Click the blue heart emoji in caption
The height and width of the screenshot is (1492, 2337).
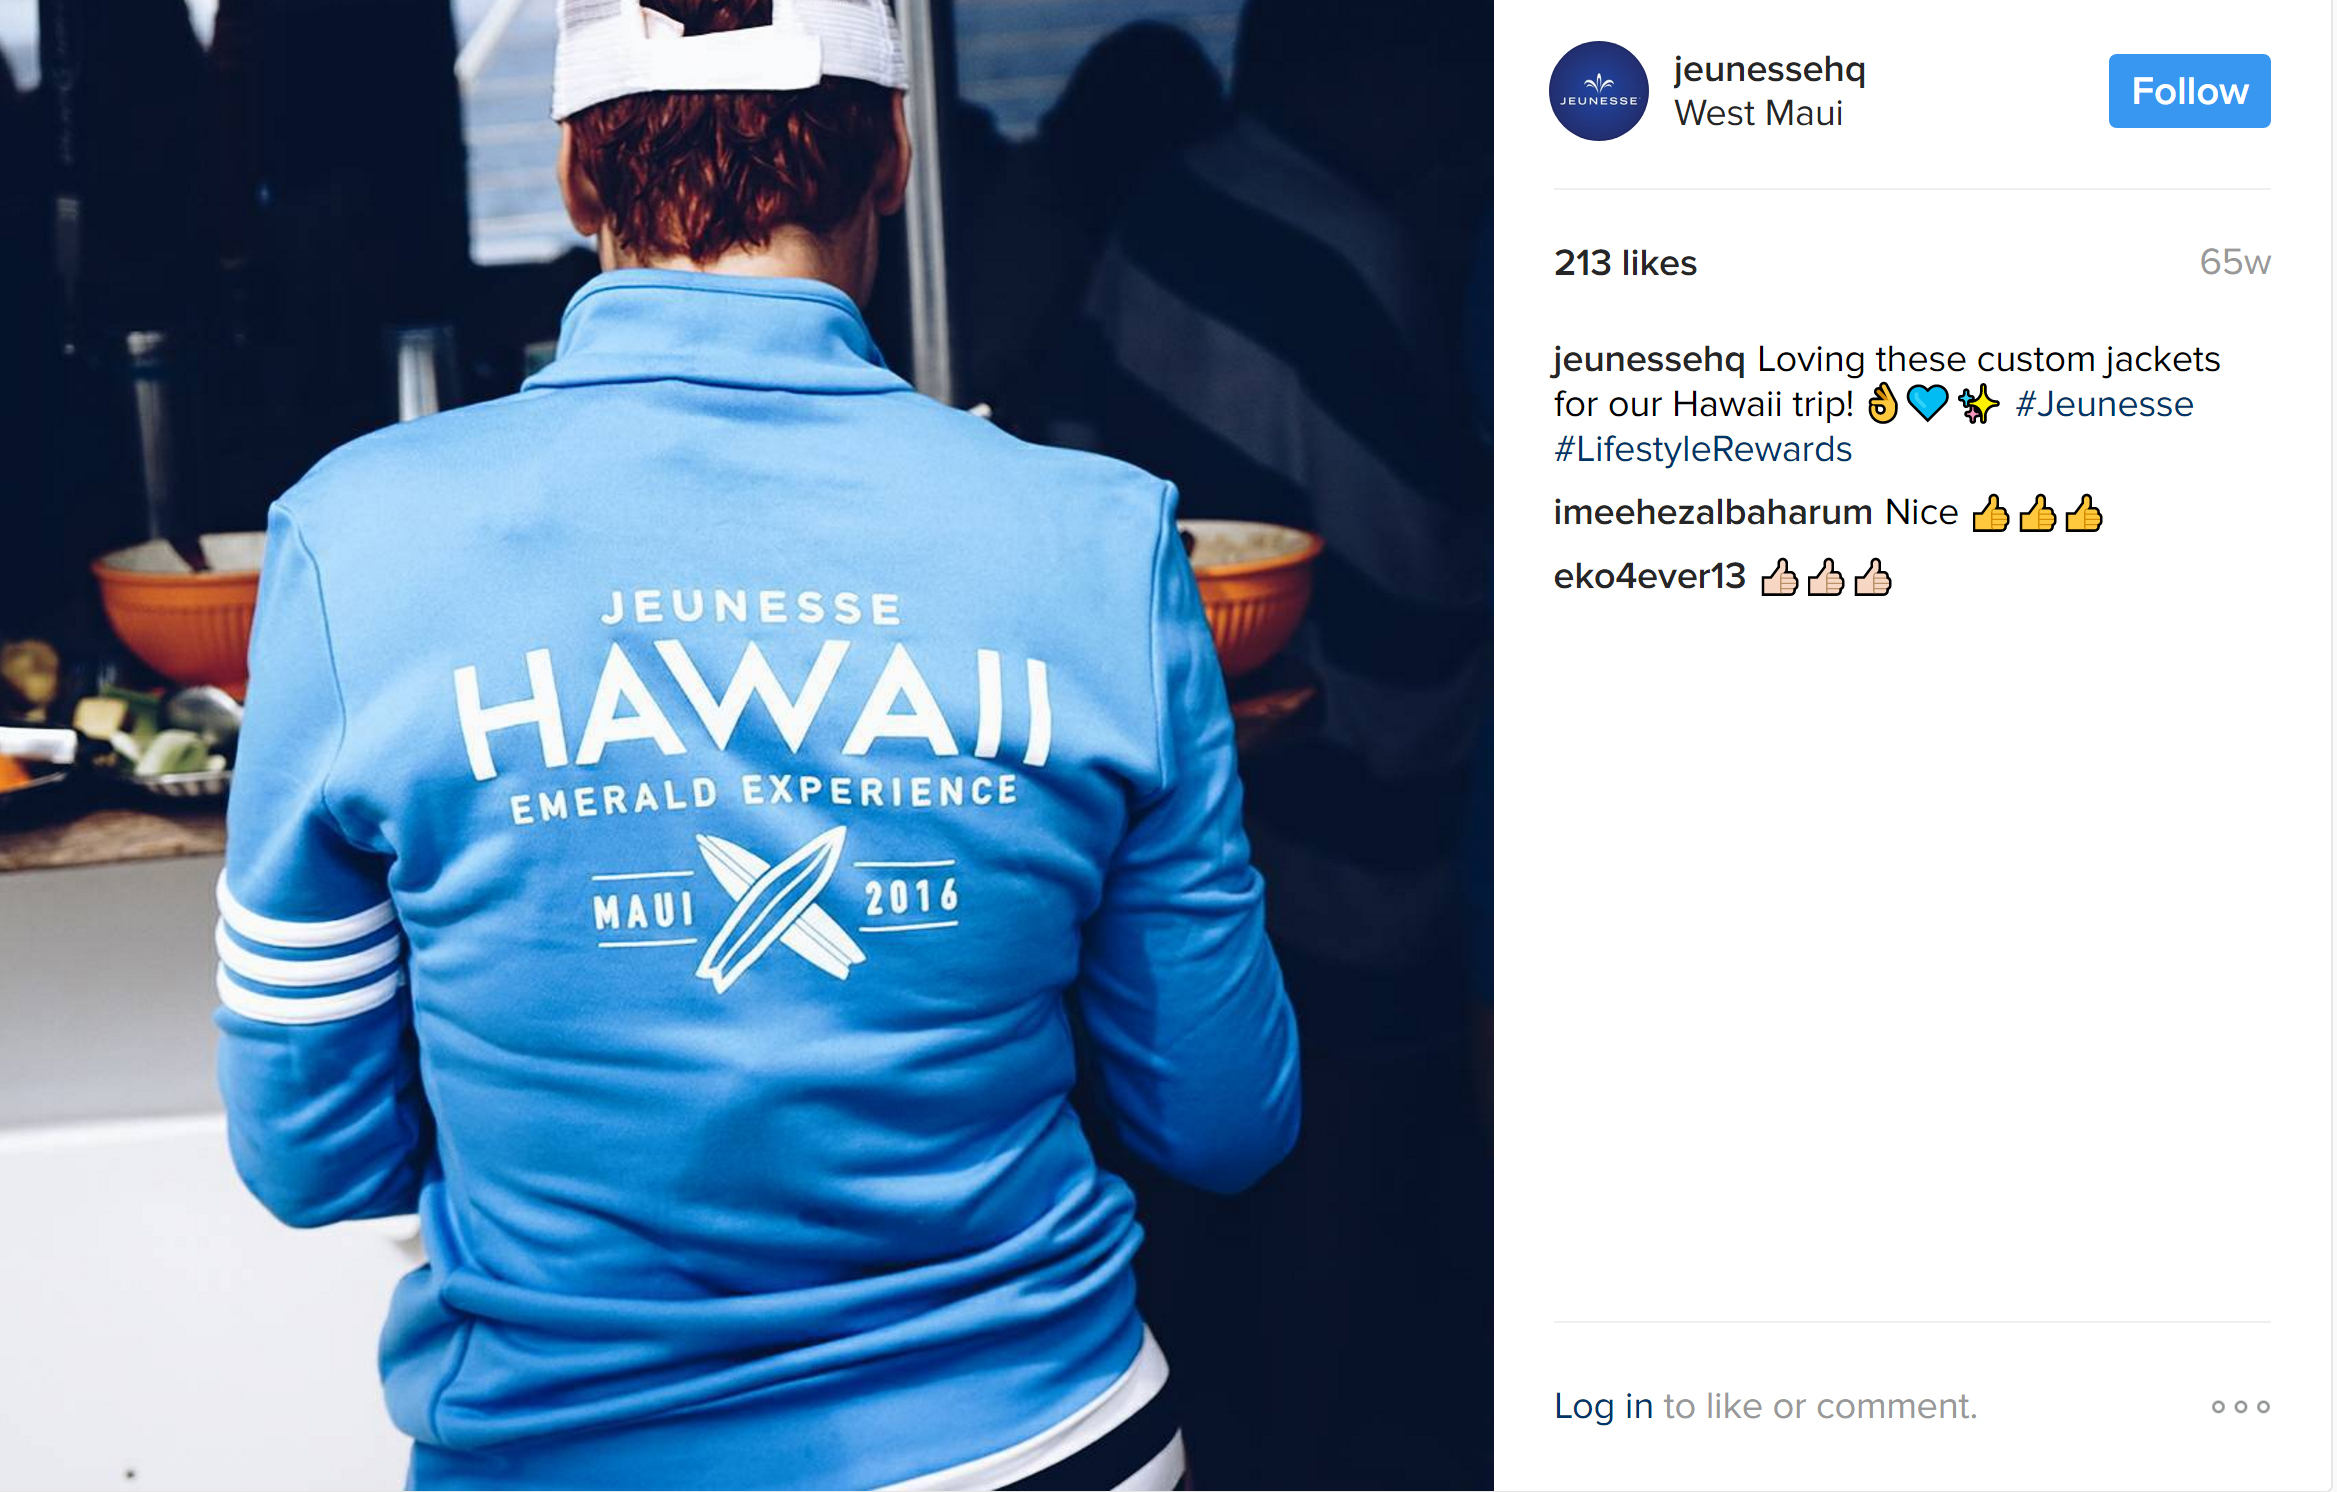pos(1927,404)
